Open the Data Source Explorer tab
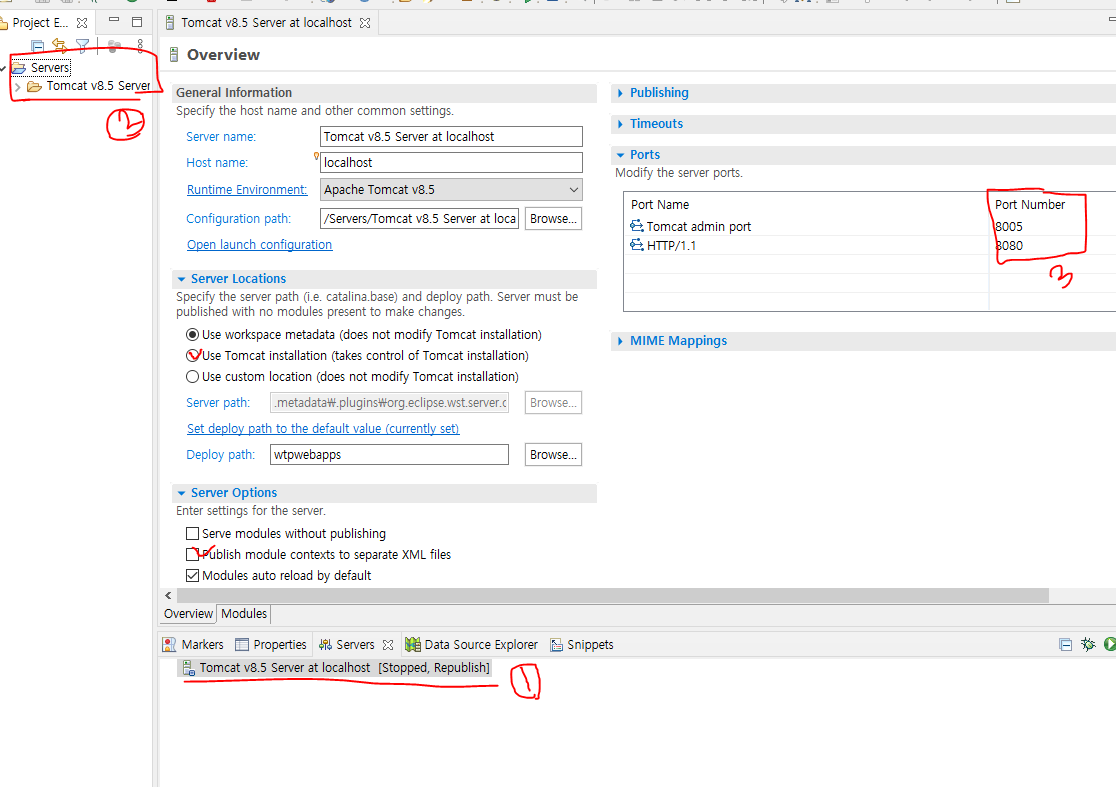The image size is (1116, 787). (471, 645)
